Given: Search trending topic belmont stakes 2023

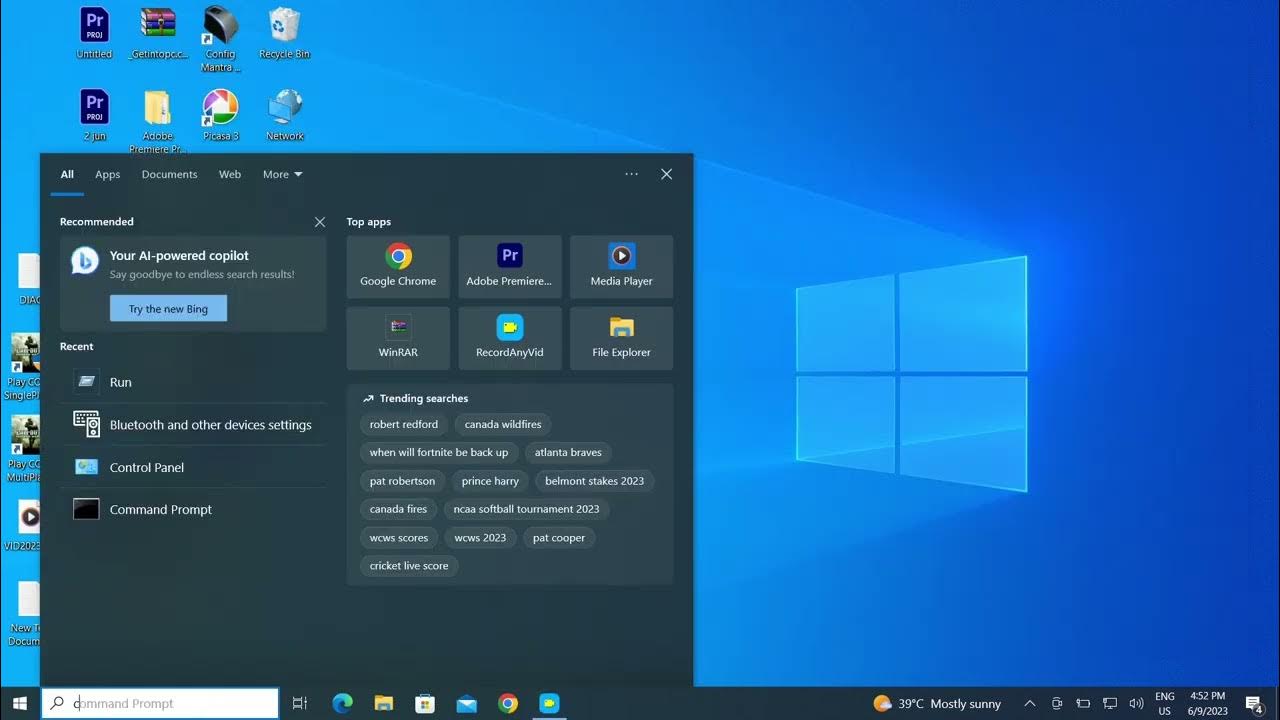Looking at the screenshot, I should pyautogui.click(x=595, y=481).
